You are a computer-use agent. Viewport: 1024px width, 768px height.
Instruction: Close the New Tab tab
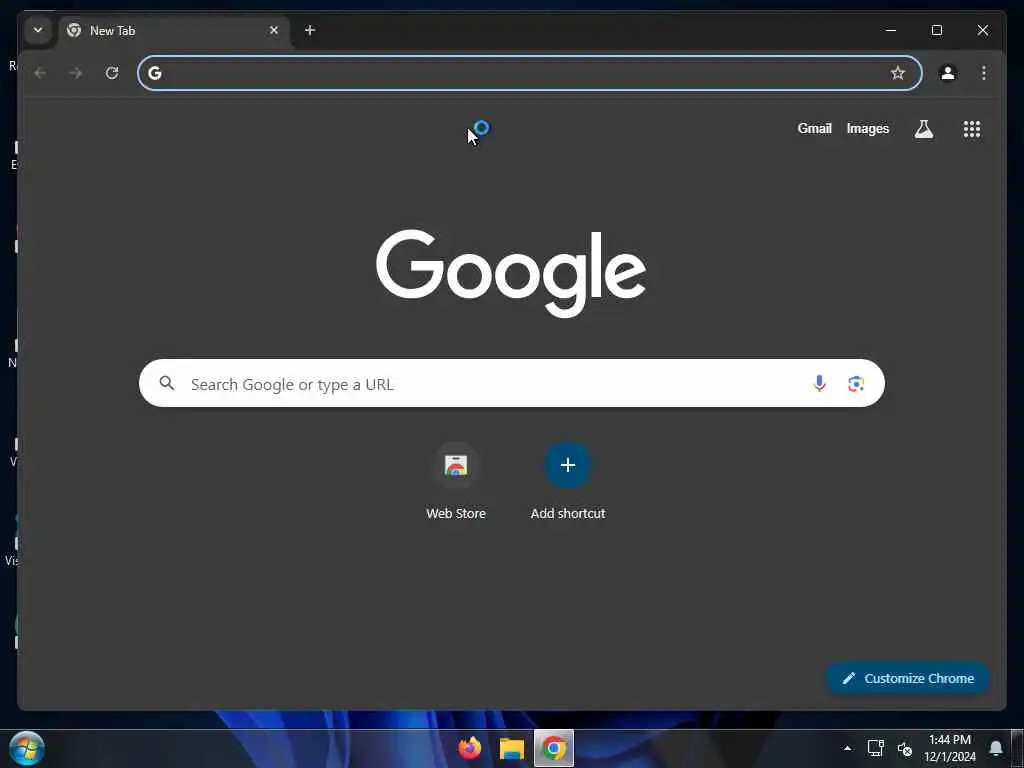[x=274, y=30]
